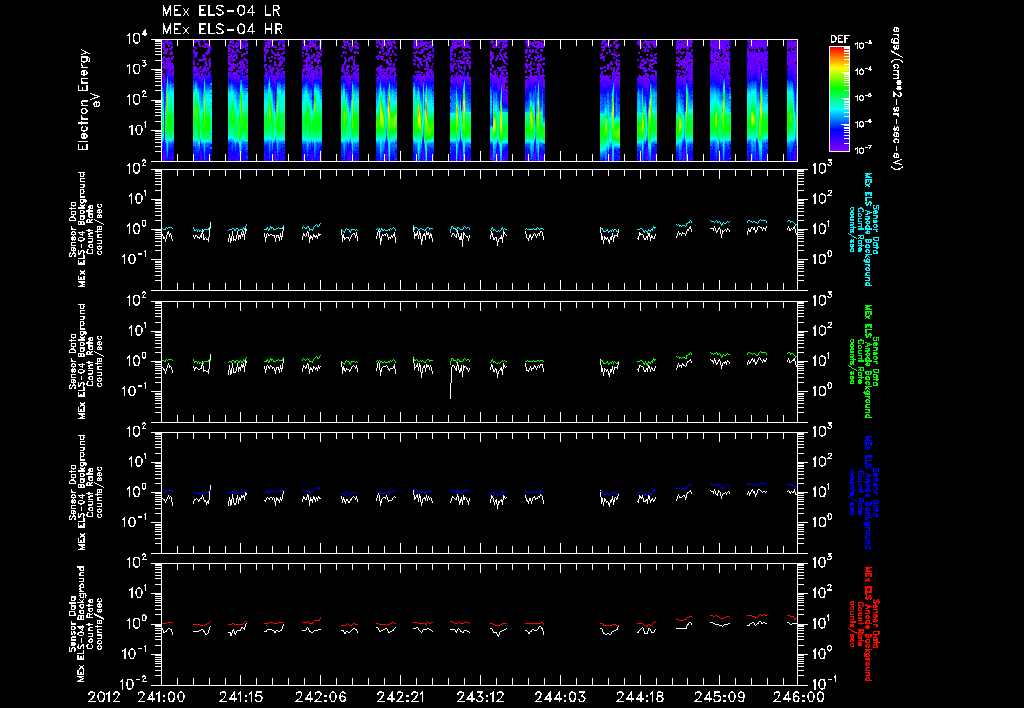Click the 'MEx ELS-04 LR' title text
The height and width of the screenshot is (708, 1024).
click(x=221, y=11)
